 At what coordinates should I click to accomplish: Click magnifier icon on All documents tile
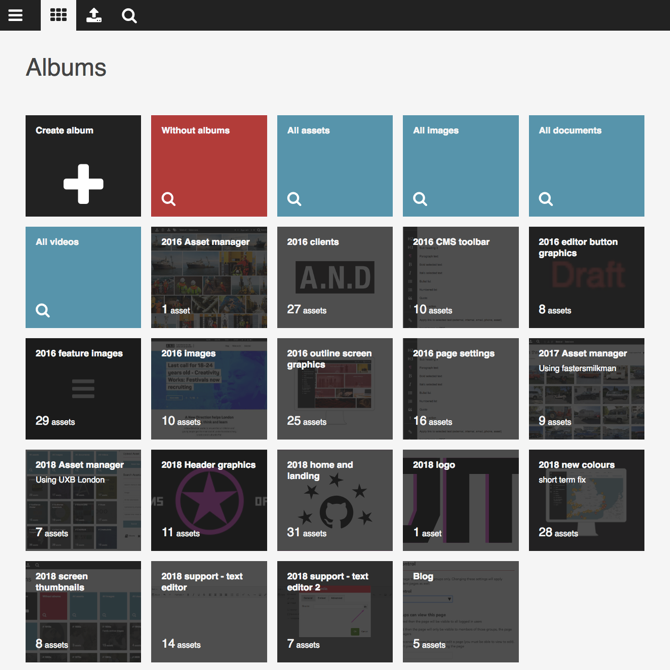[x=546, y=199]
